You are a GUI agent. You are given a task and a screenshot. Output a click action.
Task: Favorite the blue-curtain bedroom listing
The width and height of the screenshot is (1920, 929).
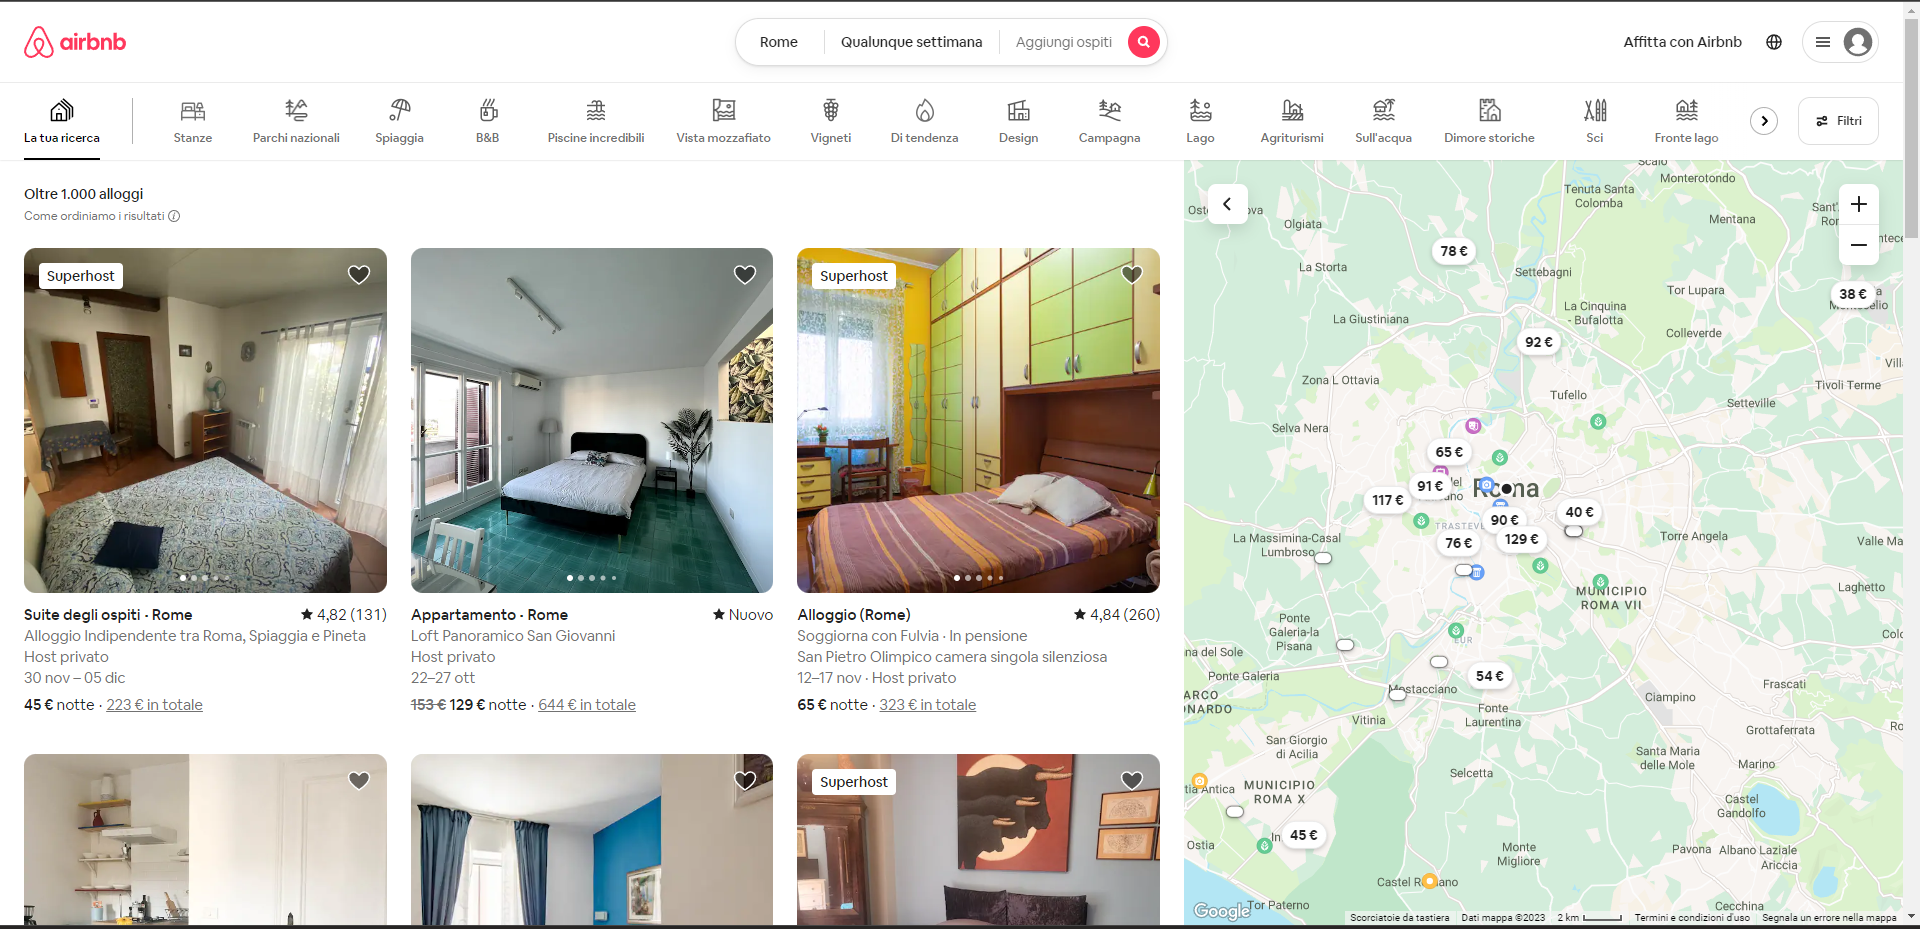point(745,781)
